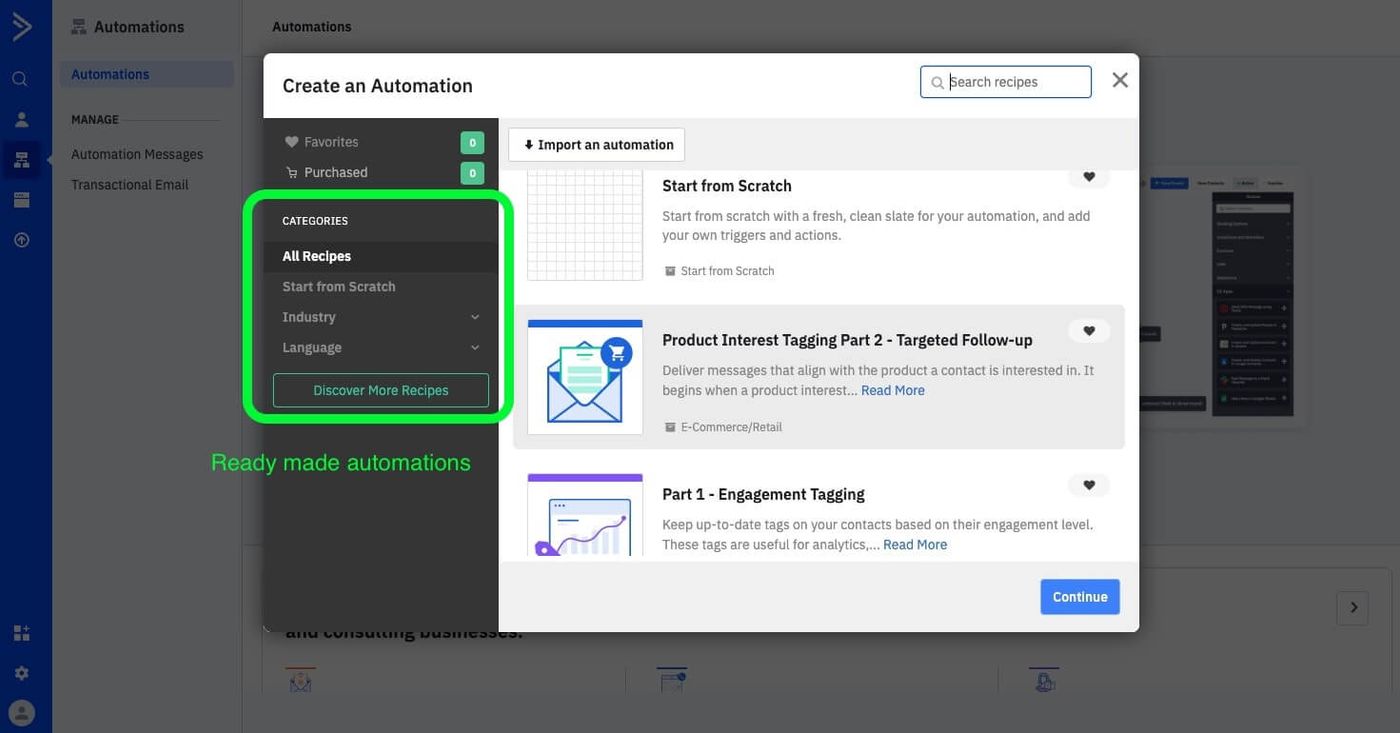
Task: Close the Create an Automation dialog
Action: [x=1120, y=80]
